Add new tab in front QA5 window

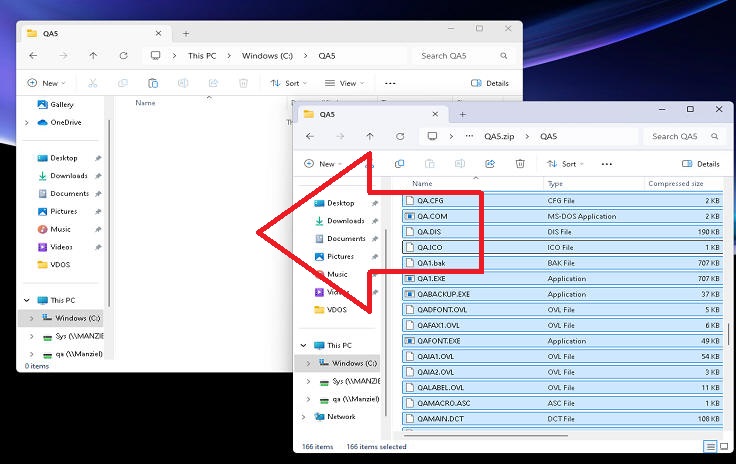462,114
